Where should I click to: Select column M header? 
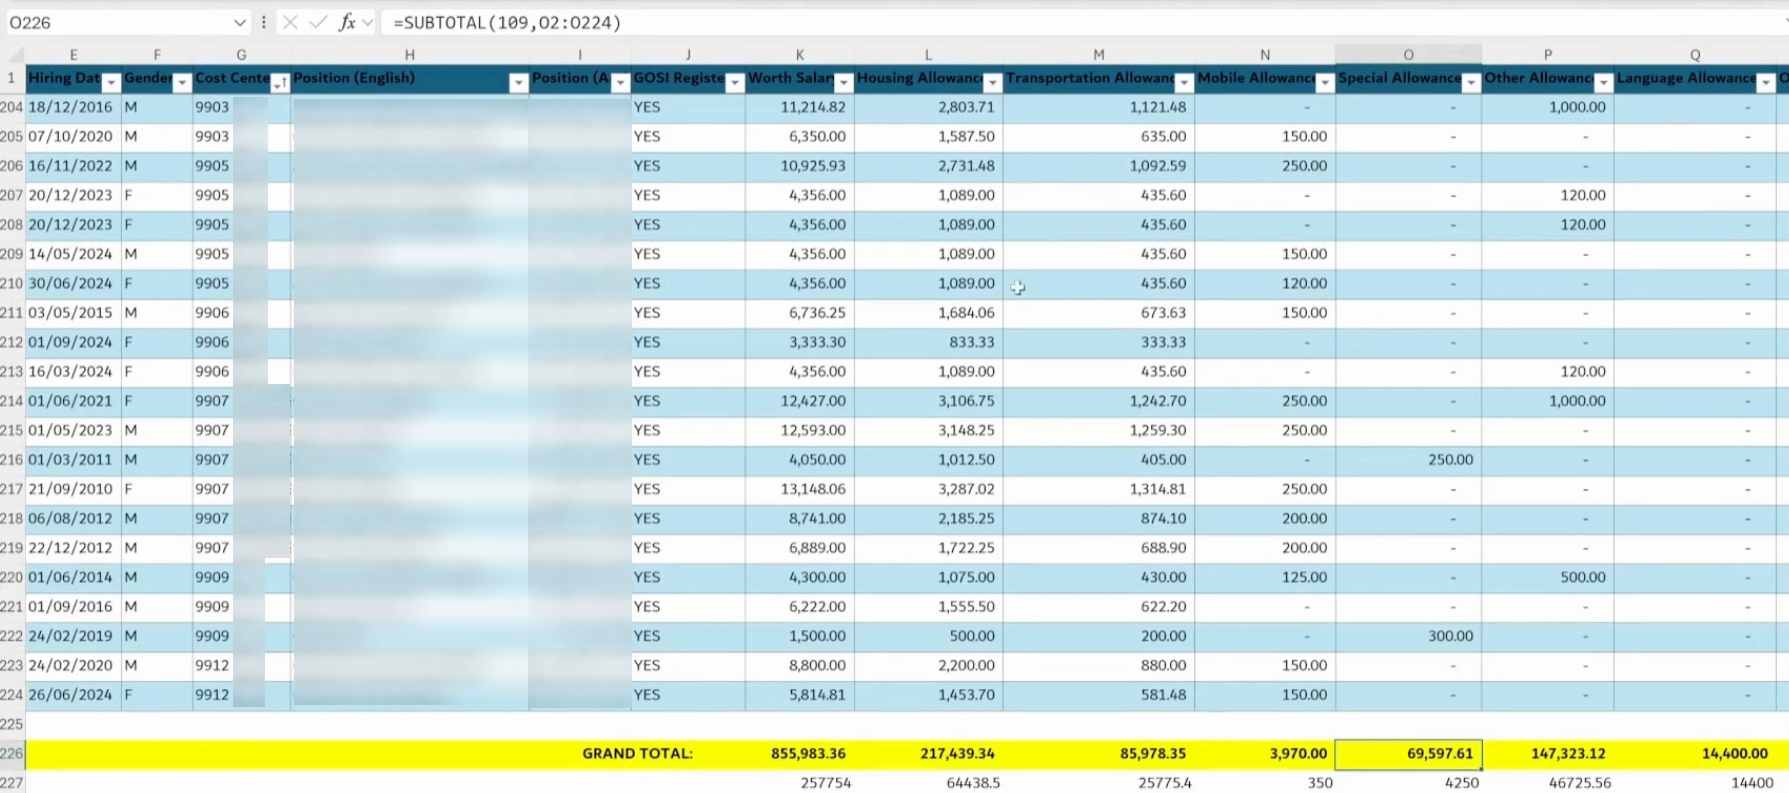point(1099,55)
